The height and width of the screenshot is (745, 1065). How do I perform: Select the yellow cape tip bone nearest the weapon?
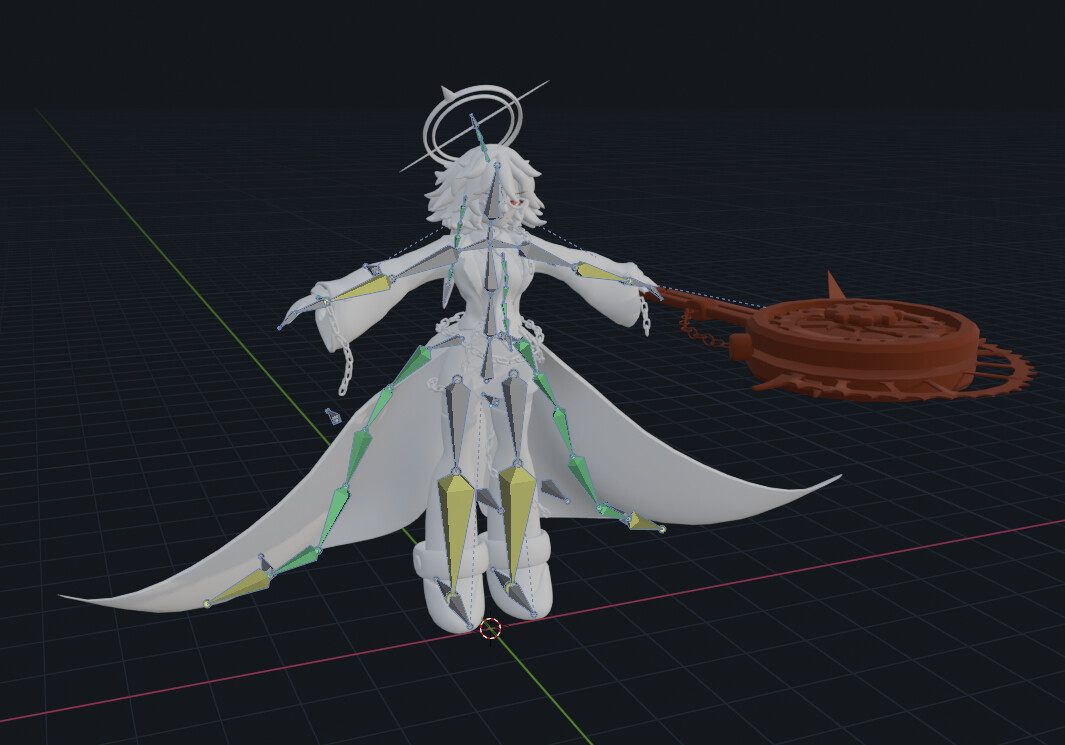[645, 523]
